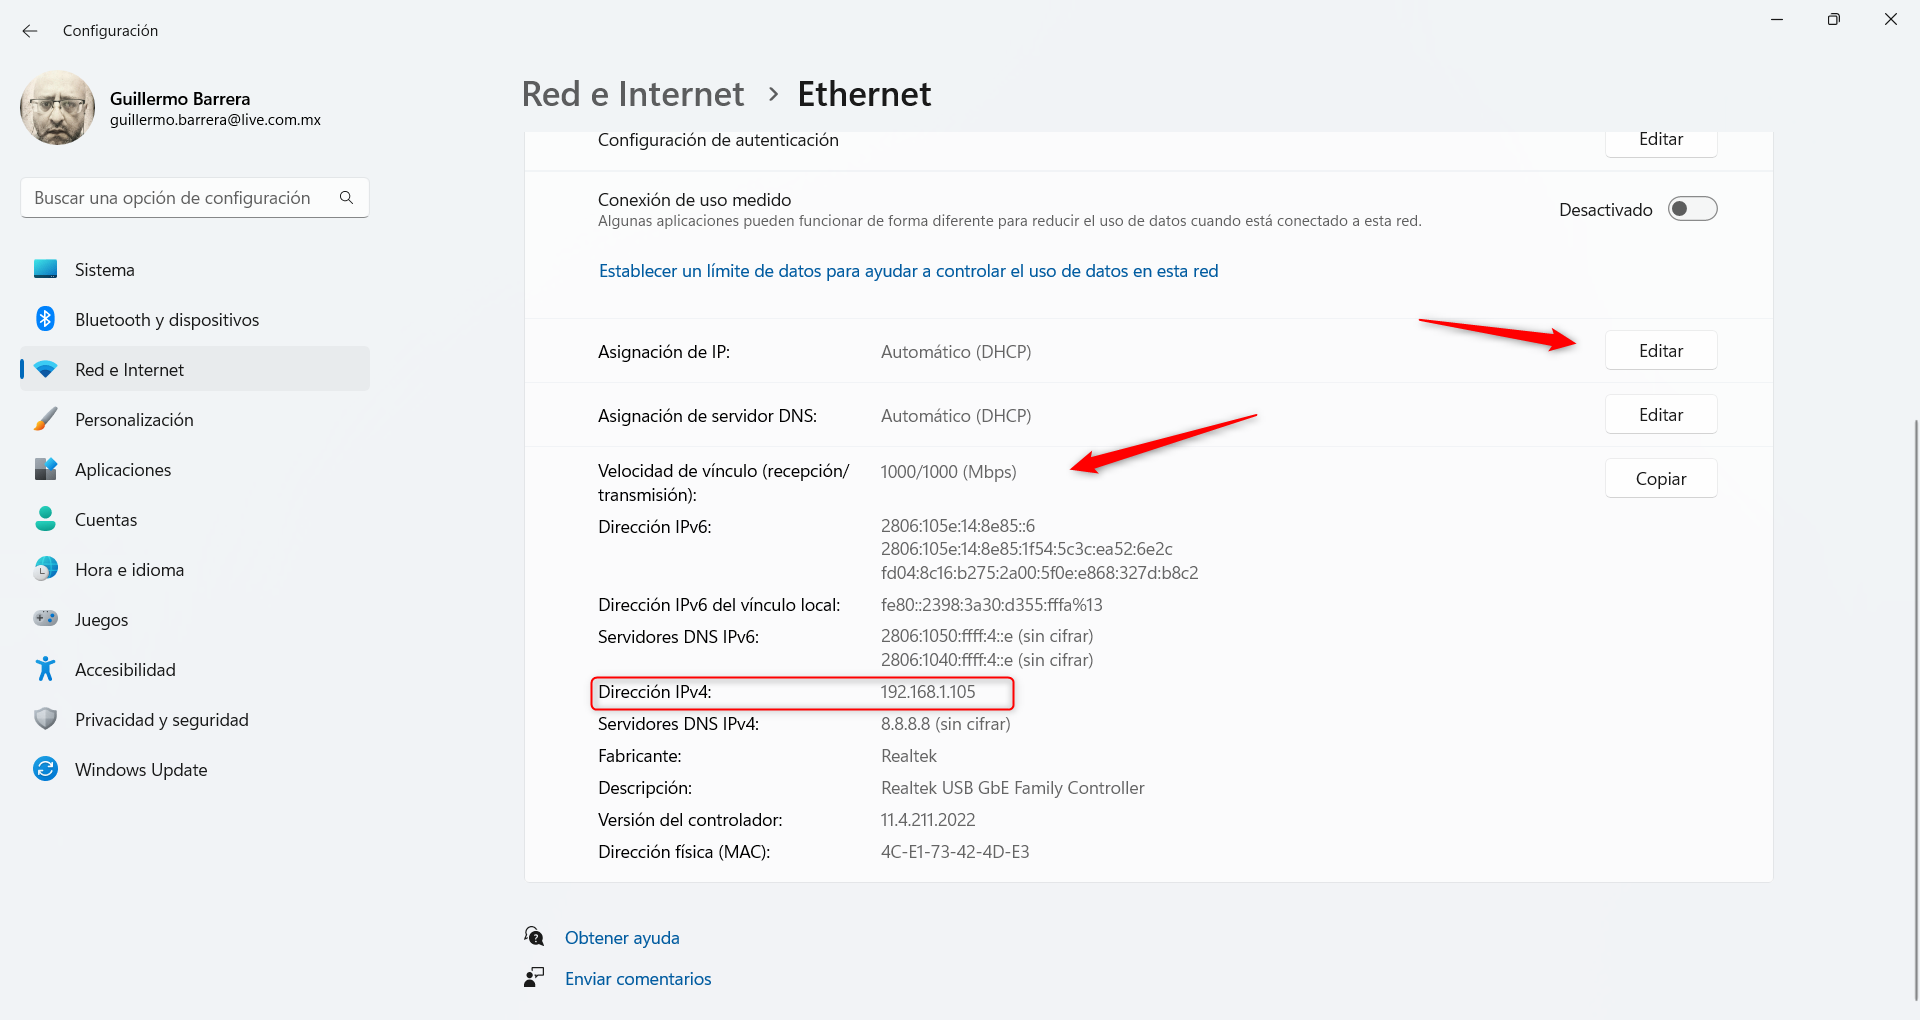Screen dimensions: 1920x1020
Task: Toggle the Conexión de uso medido switch
Action: pyautogui.click(x=1692, y=209)
